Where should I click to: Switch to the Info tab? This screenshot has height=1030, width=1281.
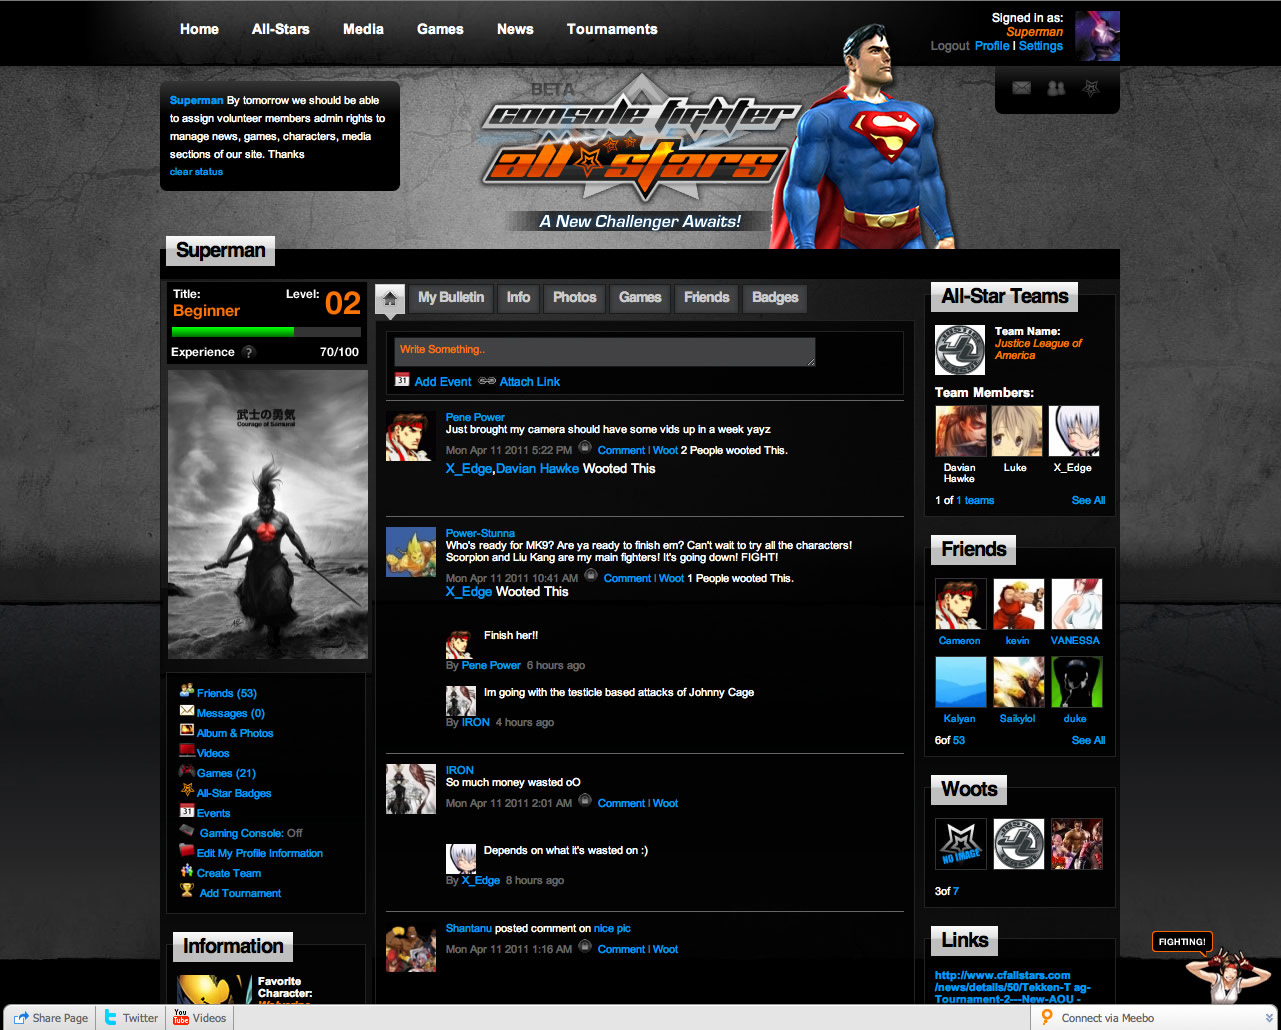click(518, 297)
